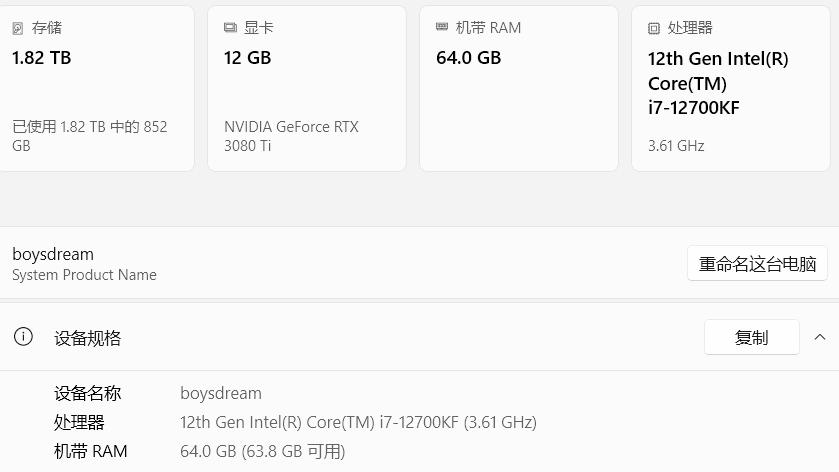Click the storage drive icon

(18, 28)
